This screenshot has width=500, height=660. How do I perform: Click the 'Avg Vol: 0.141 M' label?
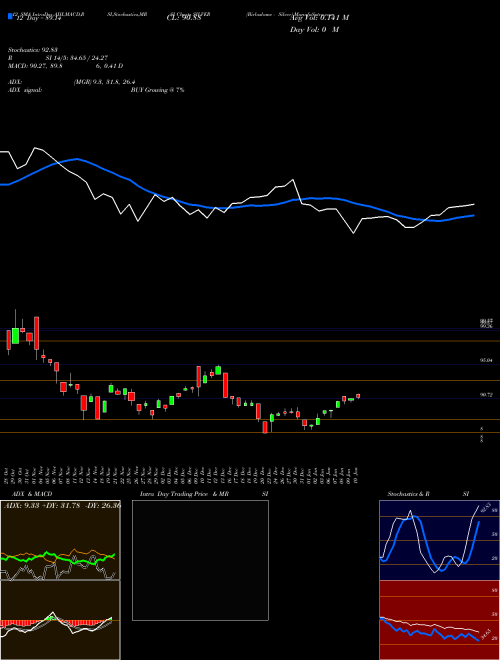(x=319, y=18)
